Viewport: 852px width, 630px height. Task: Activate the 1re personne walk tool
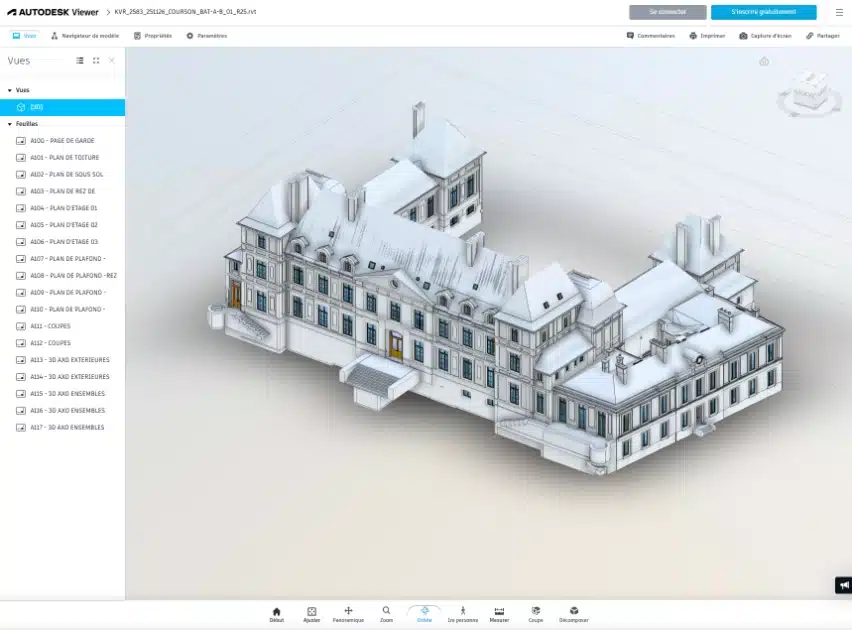pos(463,614)
